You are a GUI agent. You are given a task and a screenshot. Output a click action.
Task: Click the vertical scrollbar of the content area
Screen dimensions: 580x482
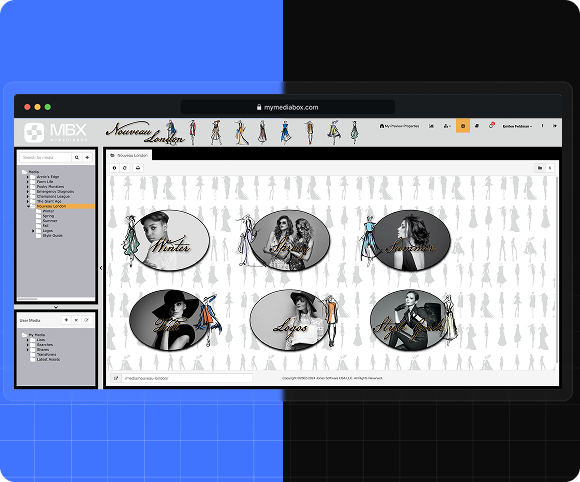557,270
